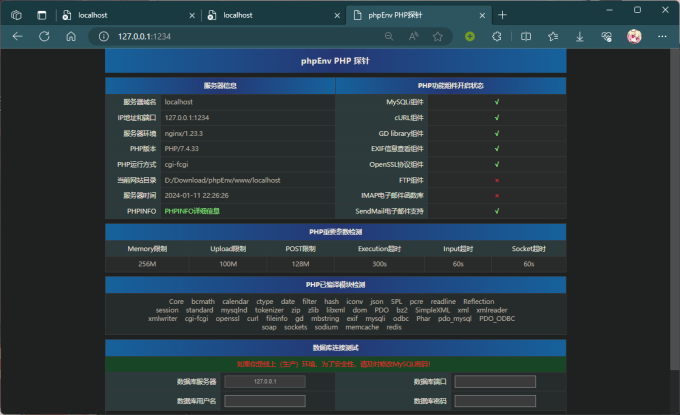Close the first localhost tab

(192, 16)
